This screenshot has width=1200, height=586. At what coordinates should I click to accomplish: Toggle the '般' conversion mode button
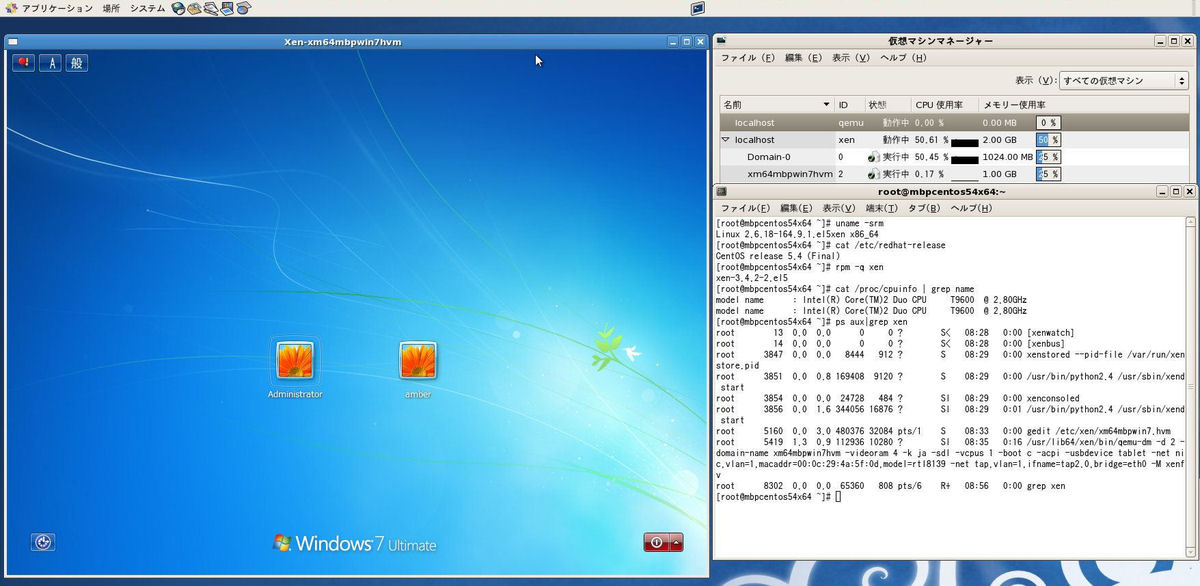coord(78,63)
